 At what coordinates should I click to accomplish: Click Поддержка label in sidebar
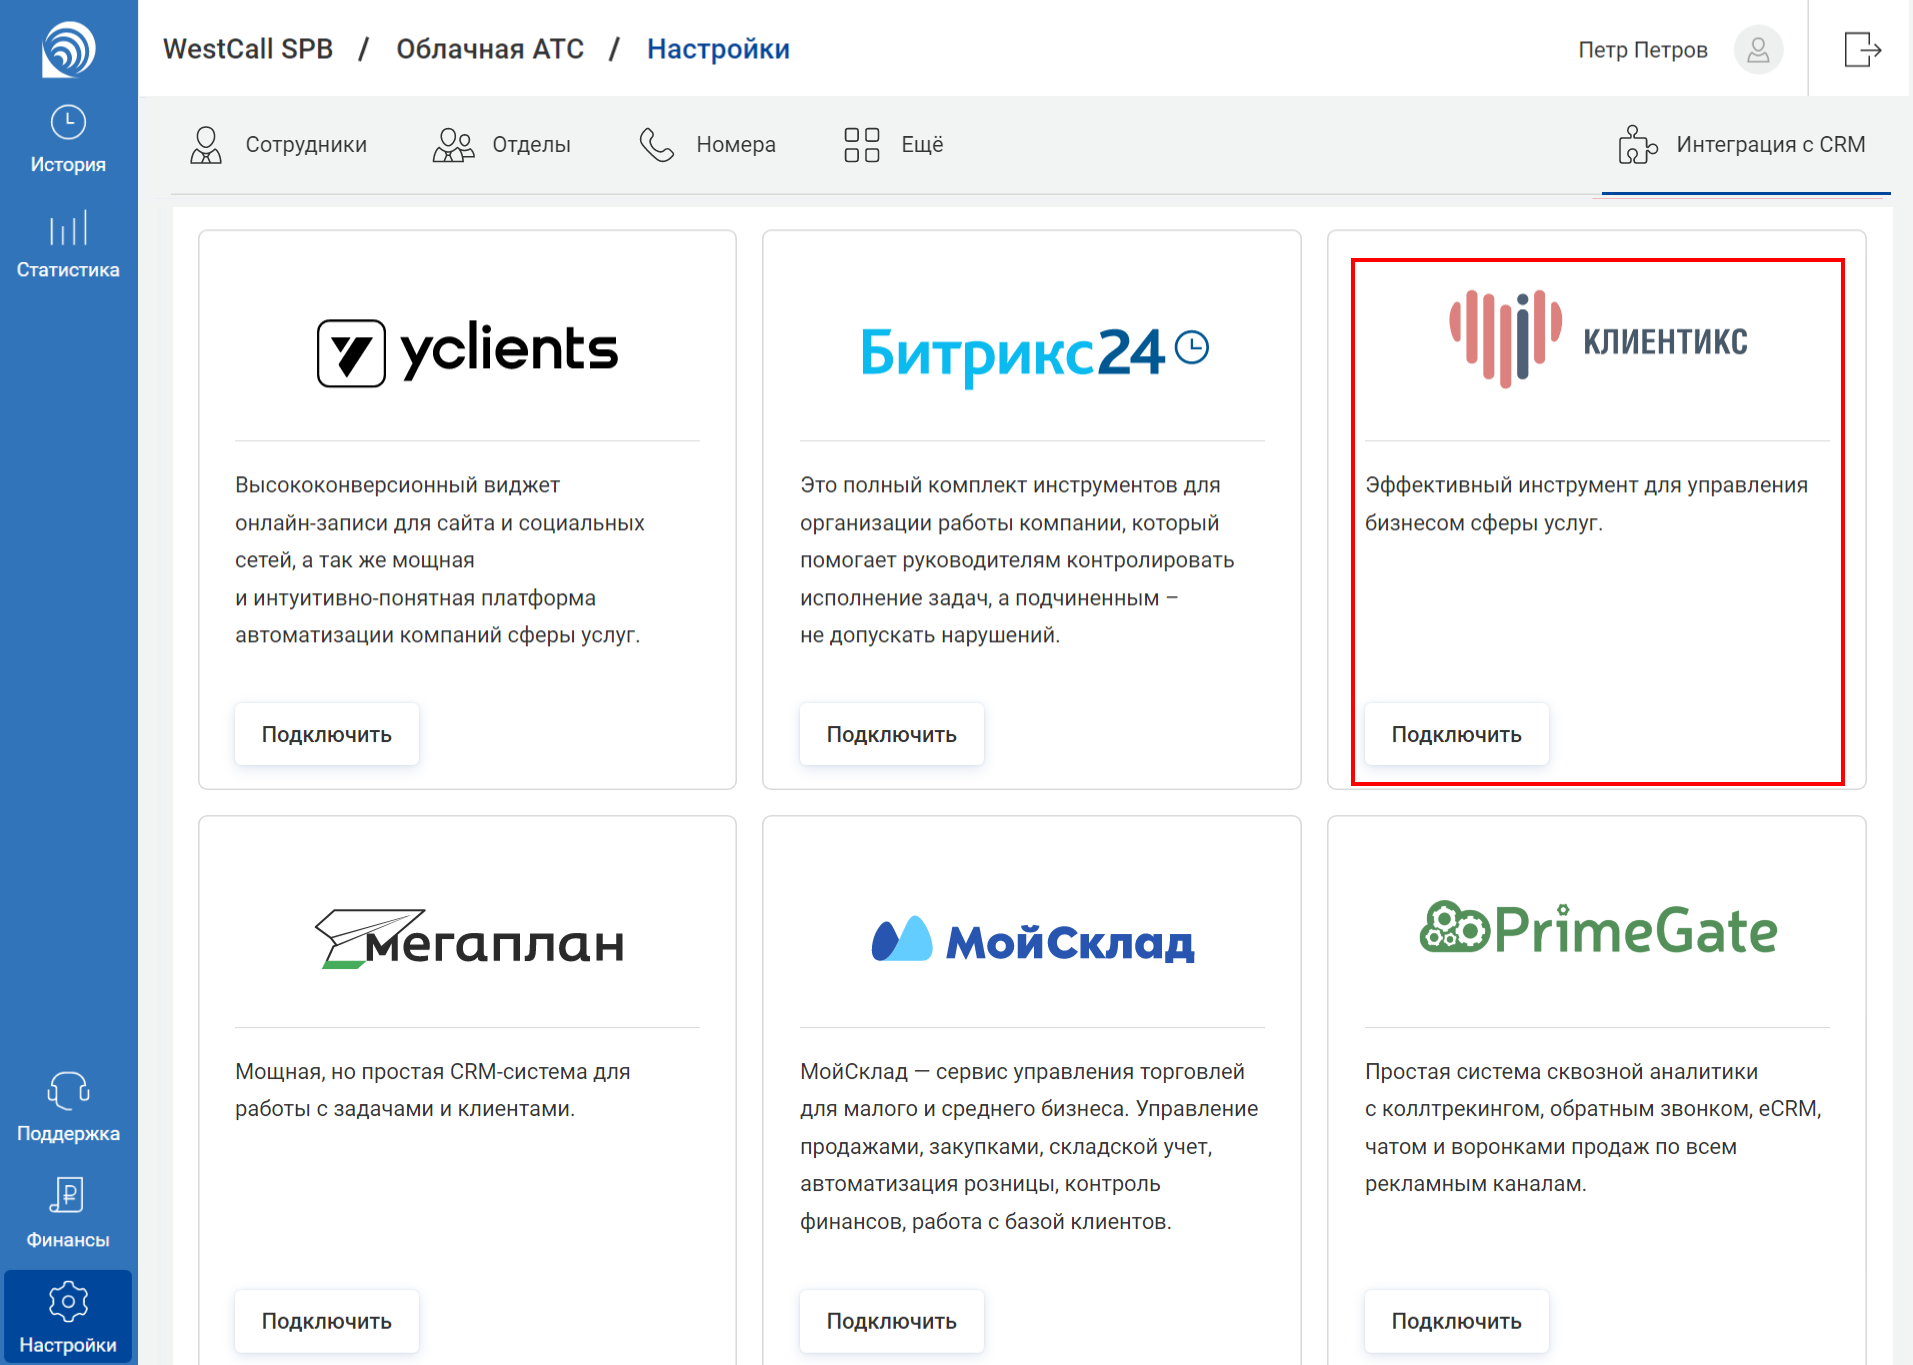(x=68, y=1134)
